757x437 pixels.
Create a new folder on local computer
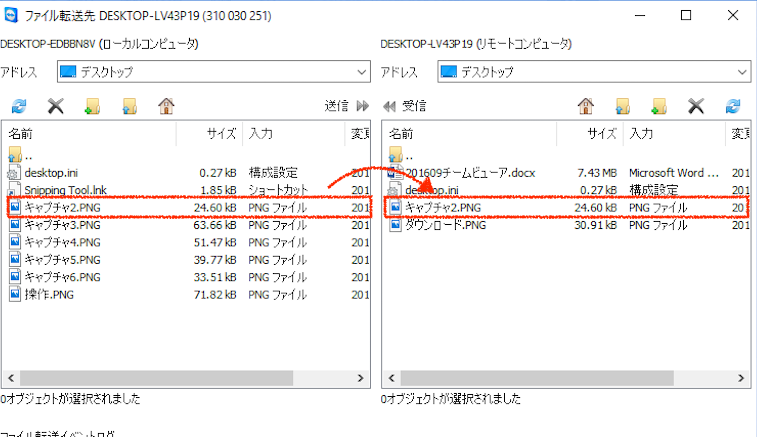click(93, 105)
